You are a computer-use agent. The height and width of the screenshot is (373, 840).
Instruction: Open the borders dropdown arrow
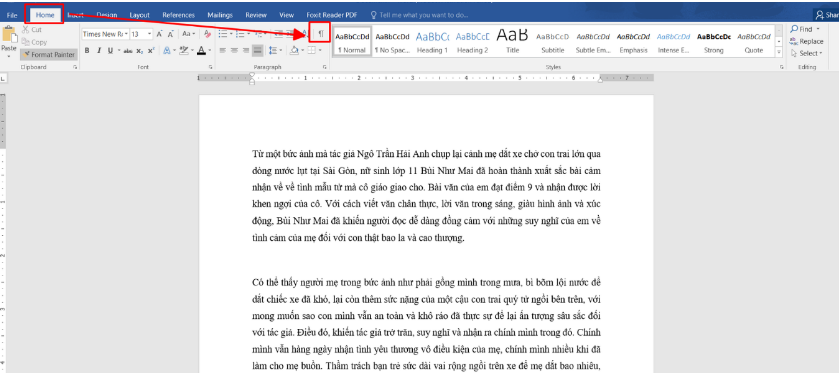(x=320, y=50)
